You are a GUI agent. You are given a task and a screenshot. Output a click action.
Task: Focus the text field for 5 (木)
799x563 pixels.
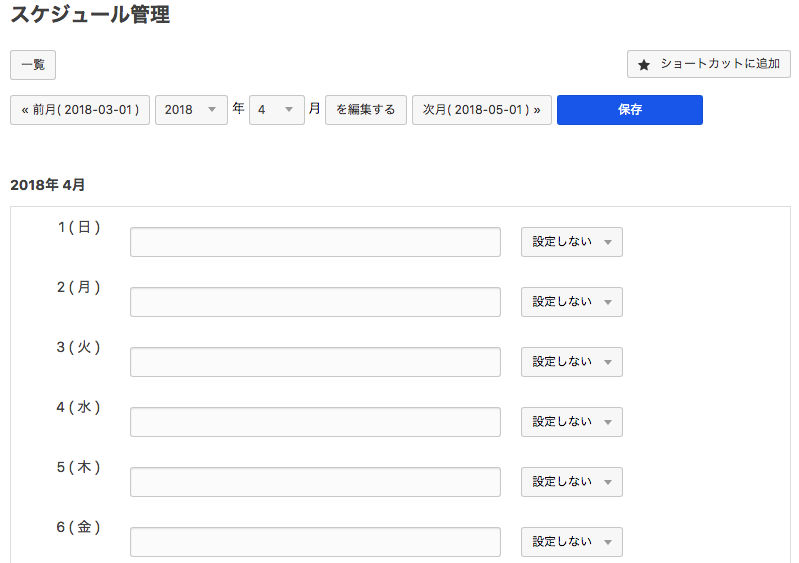[315, 482]
